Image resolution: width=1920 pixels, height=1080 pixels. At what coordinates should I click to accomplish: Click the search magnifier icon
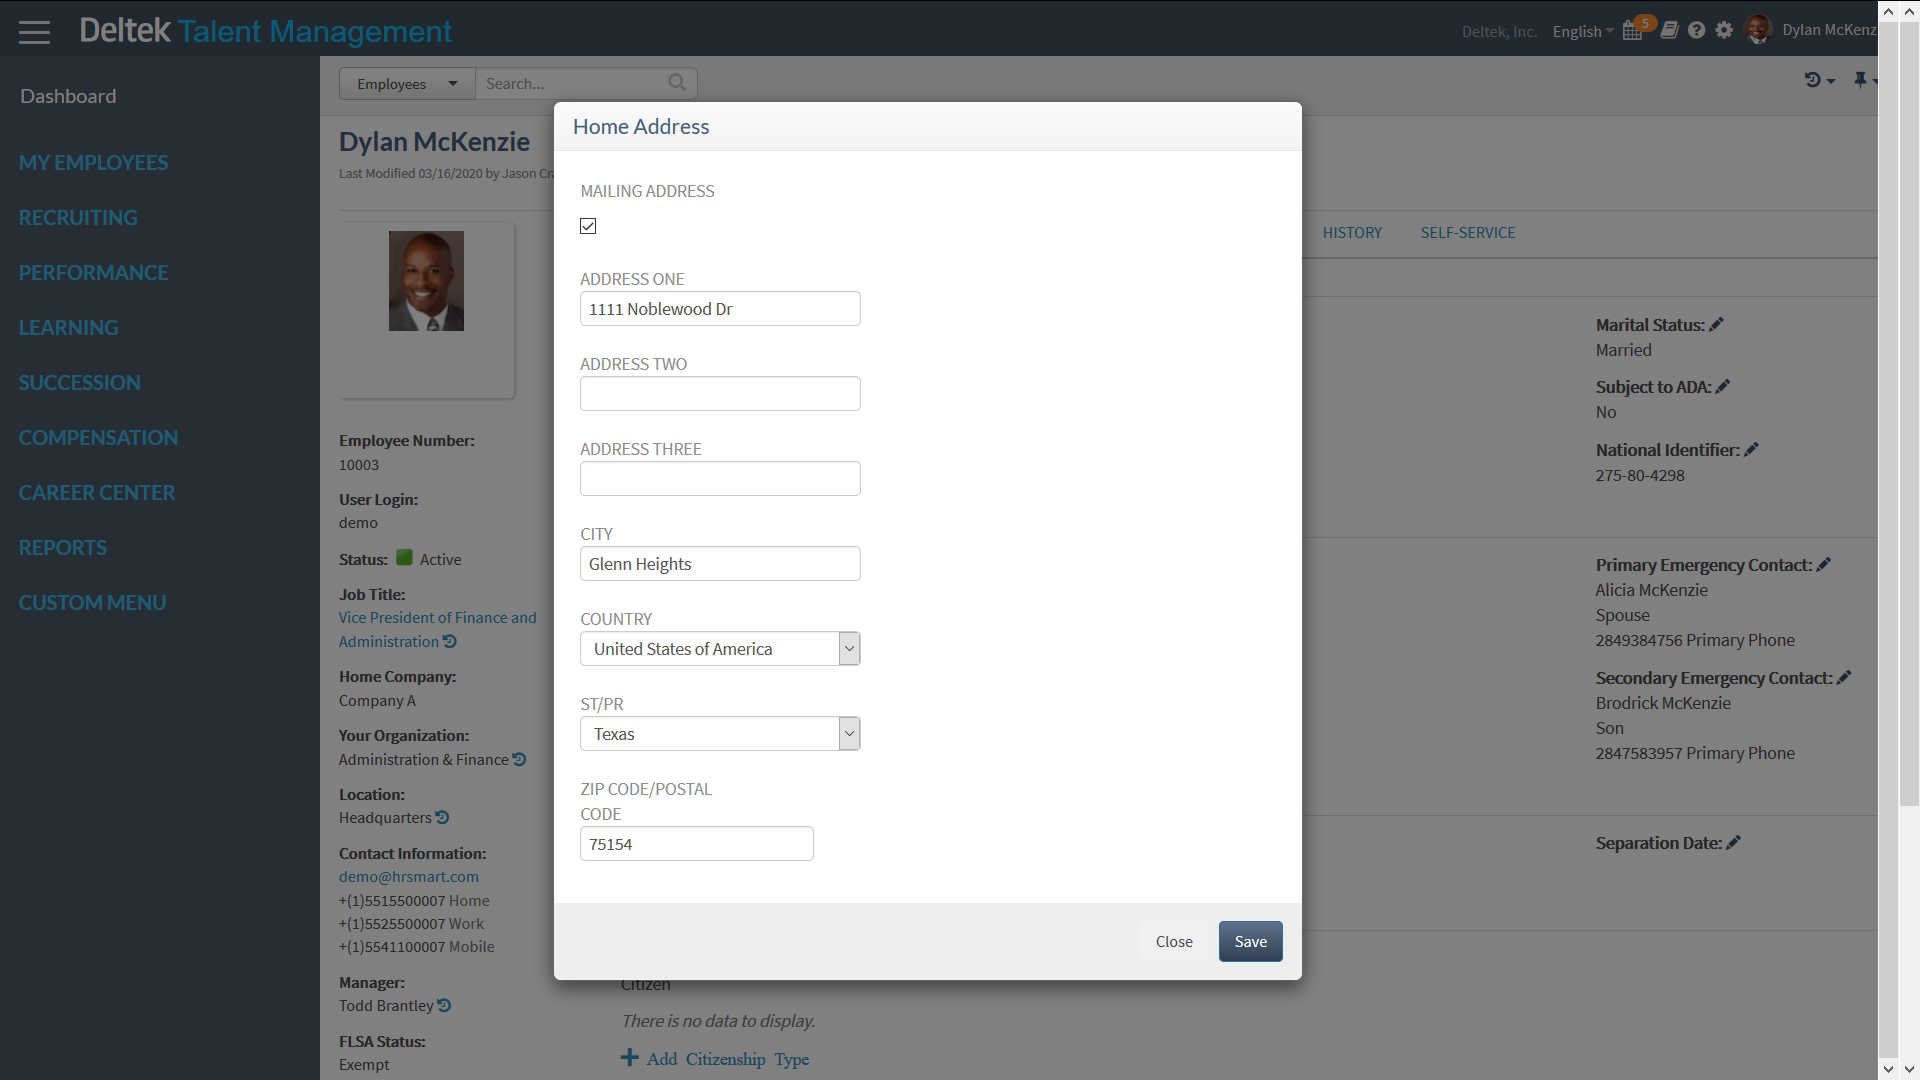(677, 83)
